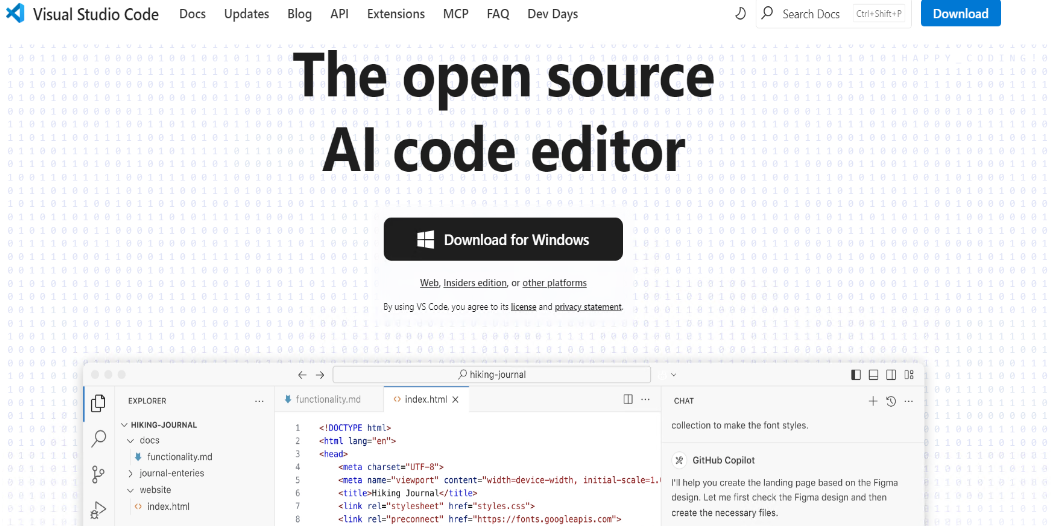The image size is (1051, 526).
Task: Open chat history clock icon
Action: [891, 401]
